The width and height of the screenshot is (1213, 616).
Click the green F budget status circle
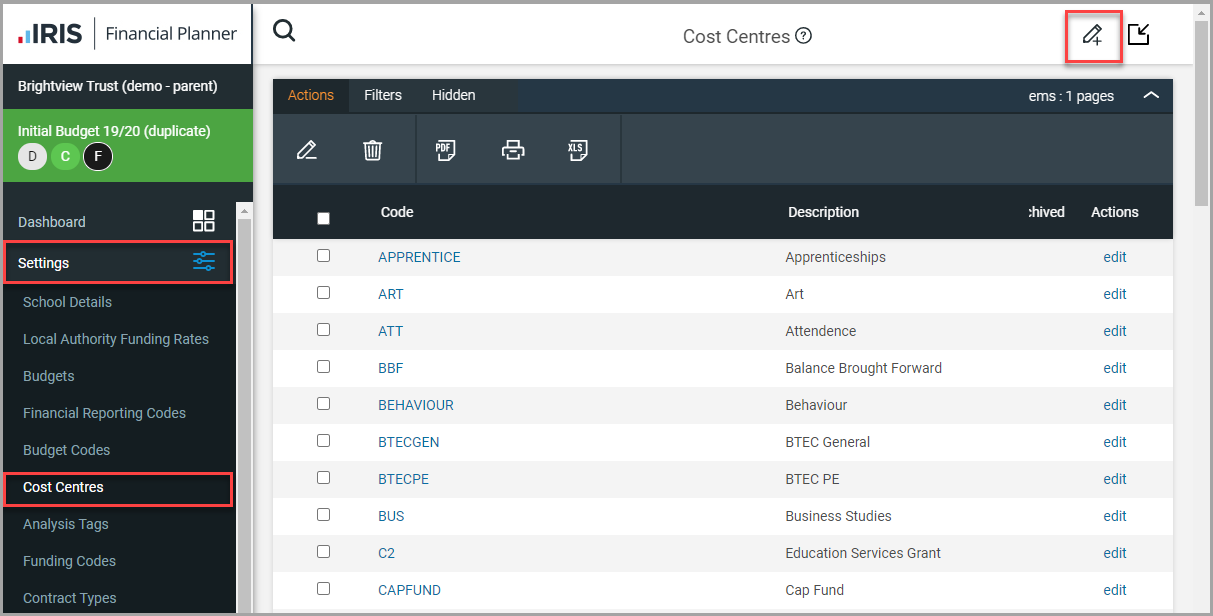click(97, 157)
